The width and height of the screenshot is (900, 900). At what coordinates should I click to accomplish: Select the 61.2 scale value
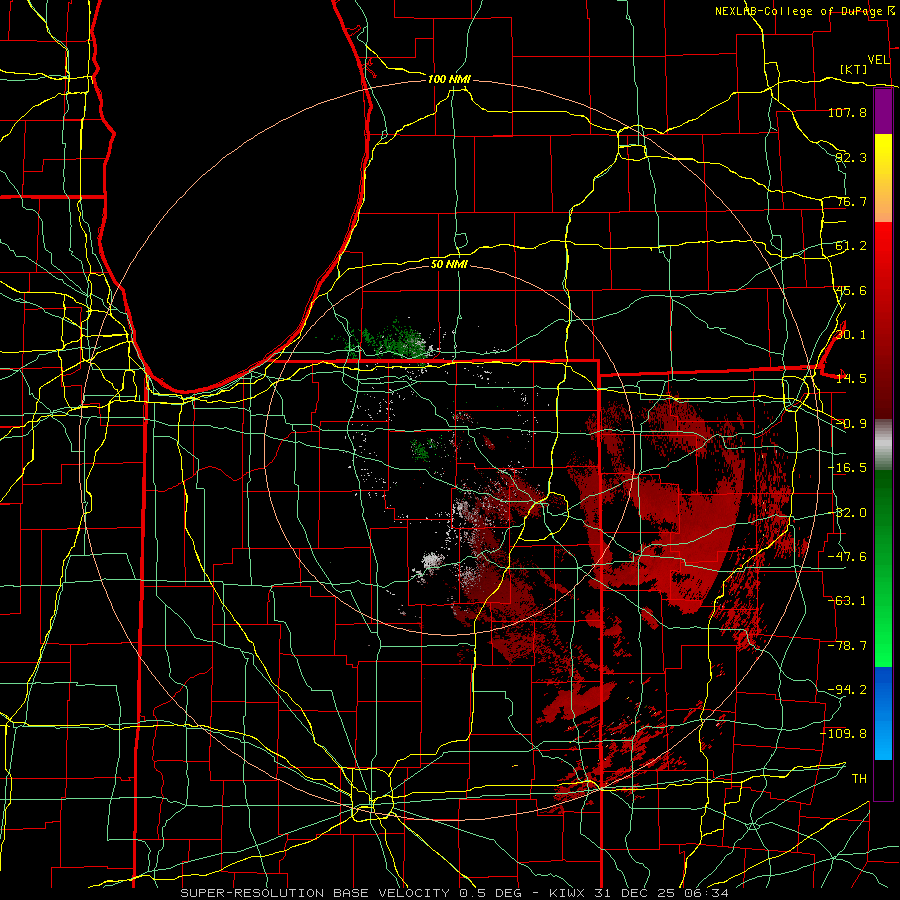click(x=850, y=246)
